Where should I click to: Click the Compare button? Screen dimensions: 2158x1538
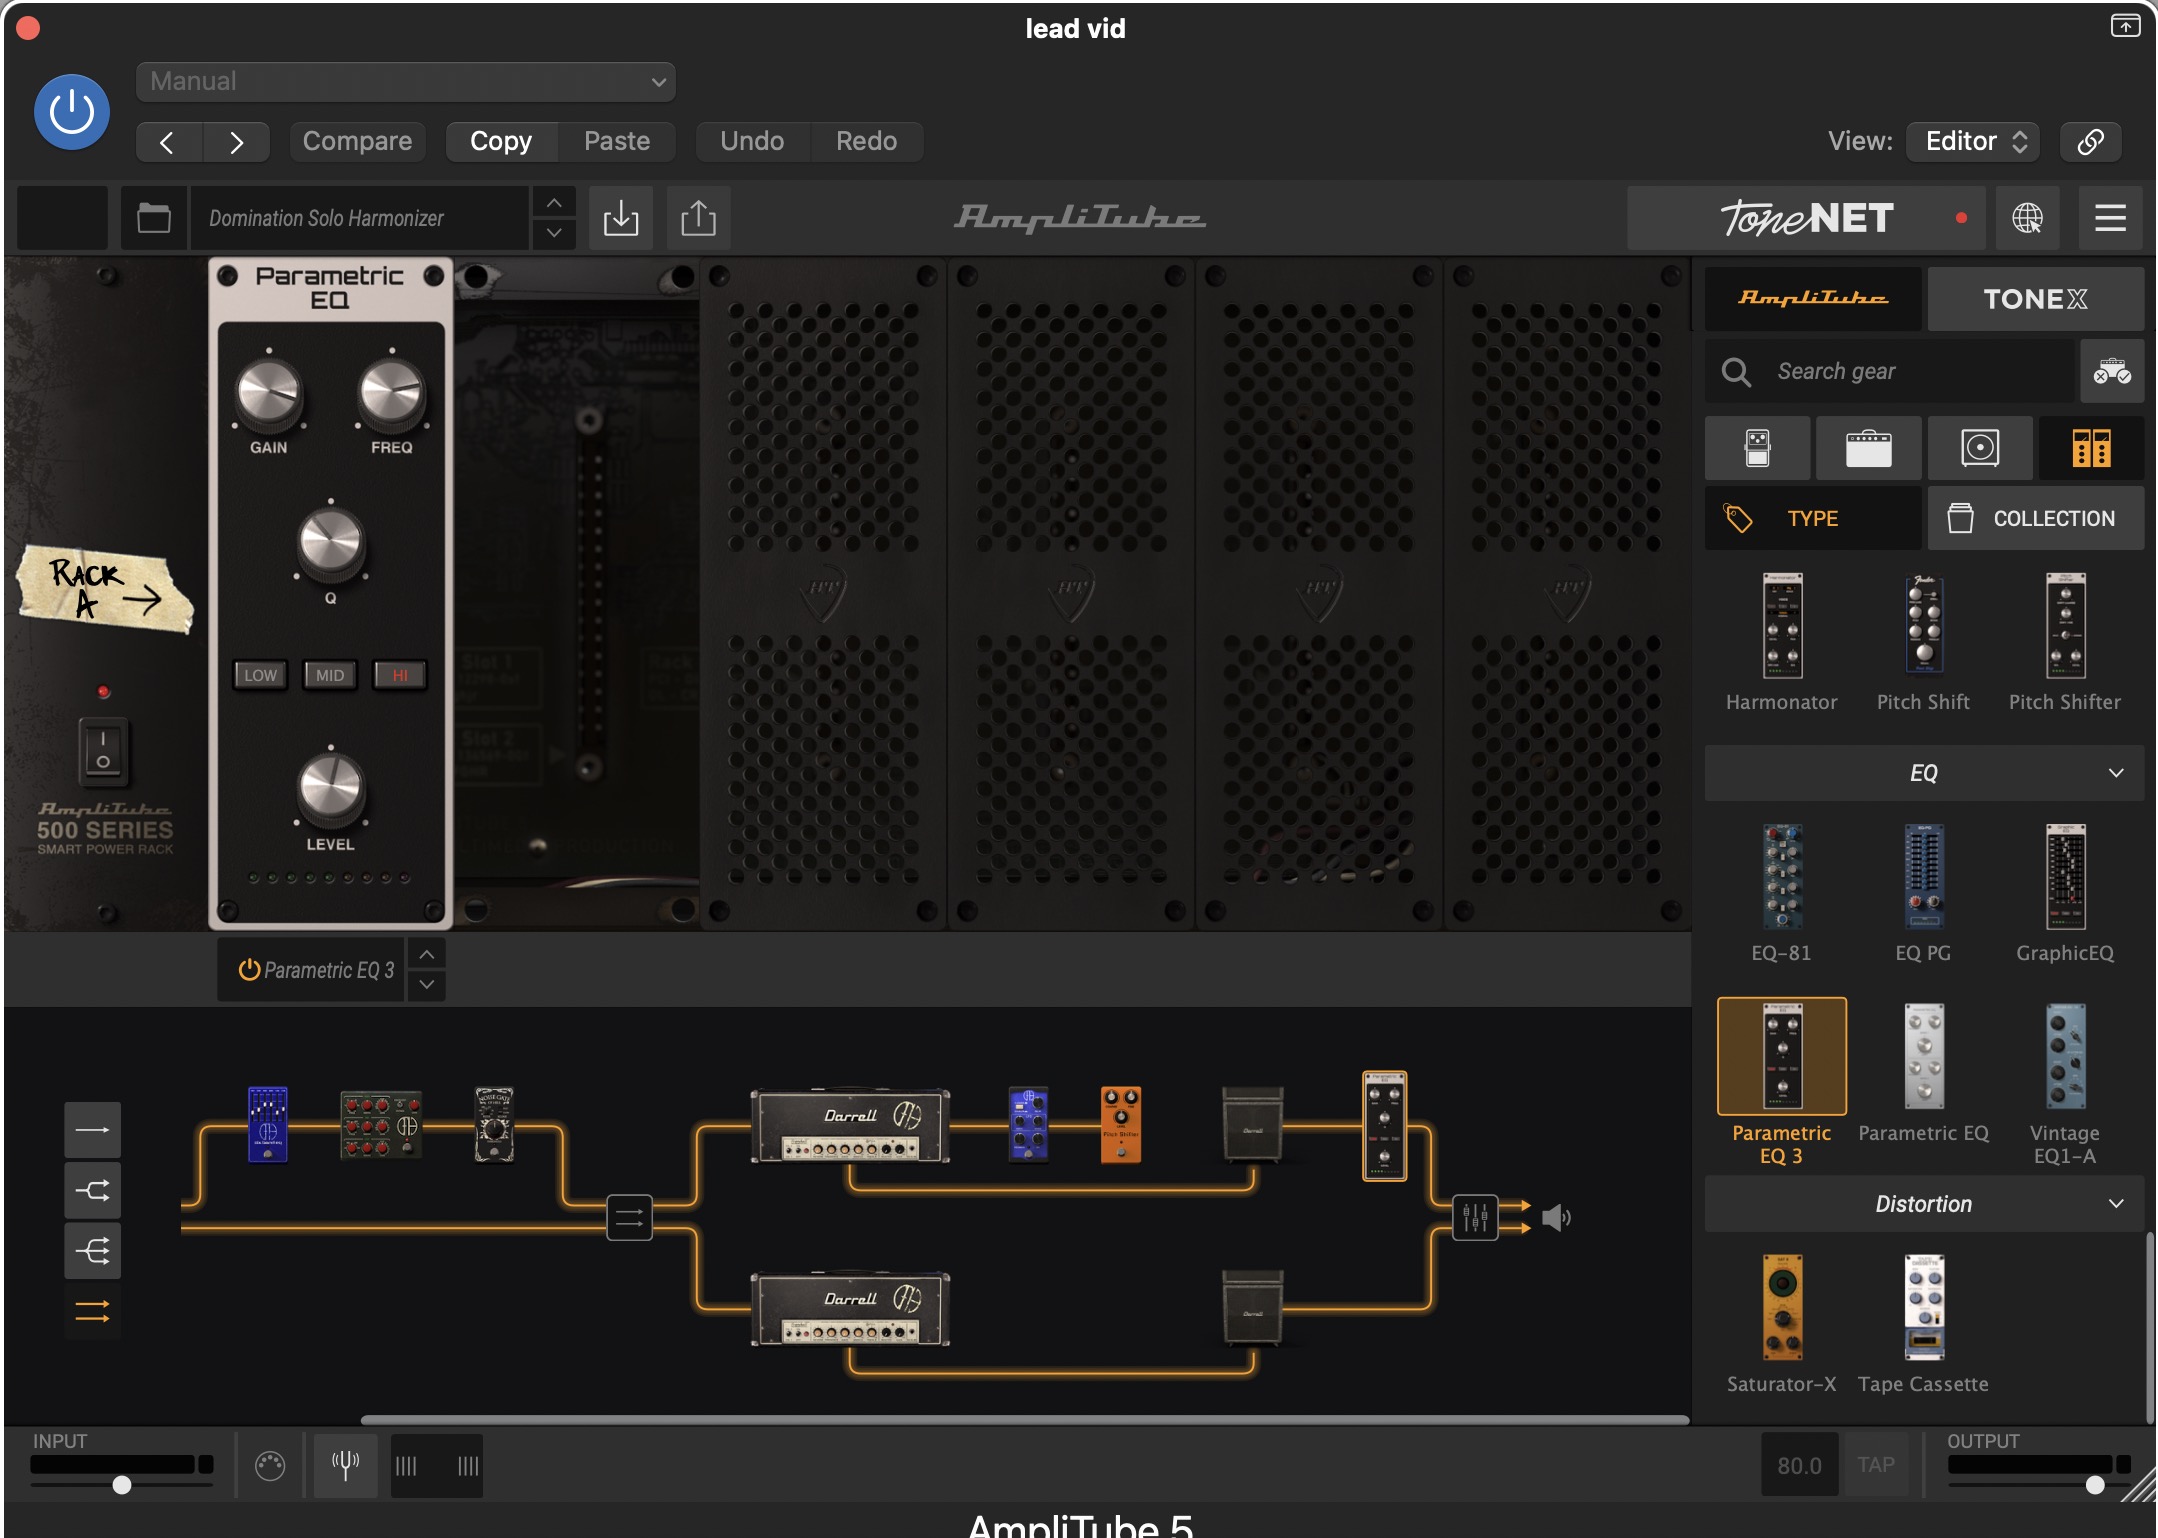357,141
